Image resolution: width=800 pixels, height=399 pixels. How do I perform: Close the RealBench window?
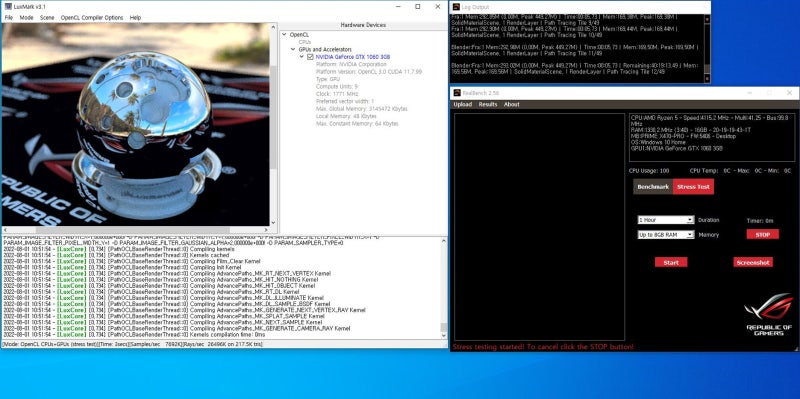click(789, 93)
